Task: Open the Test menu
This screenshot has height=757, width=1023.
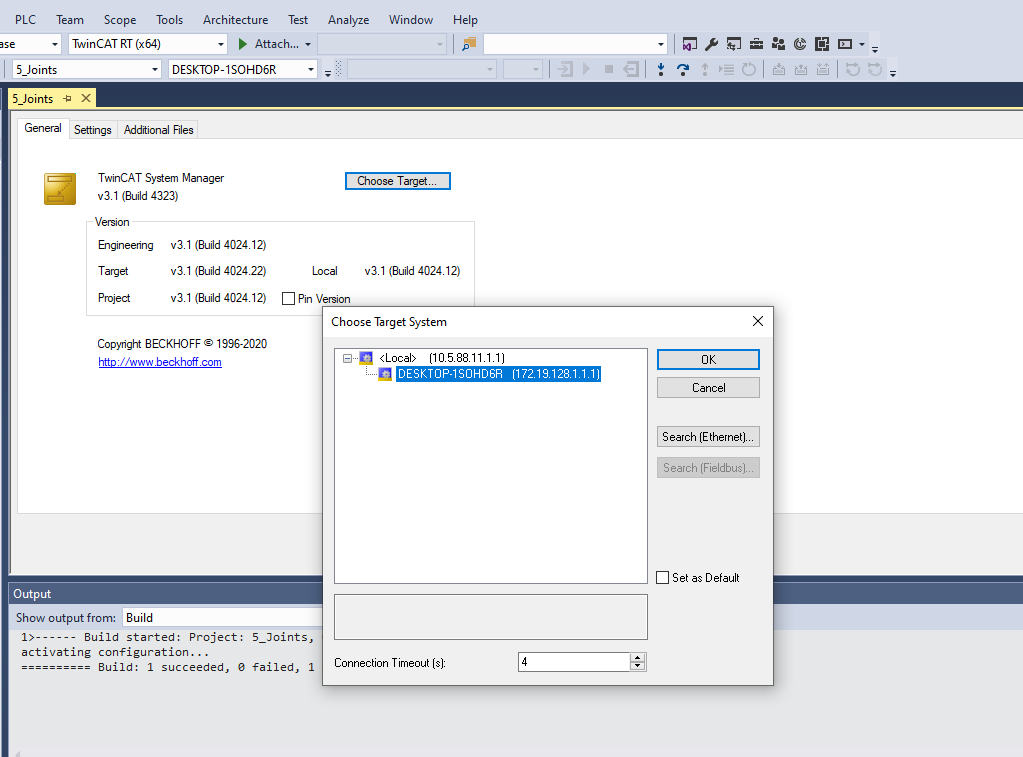Action: 298,20
